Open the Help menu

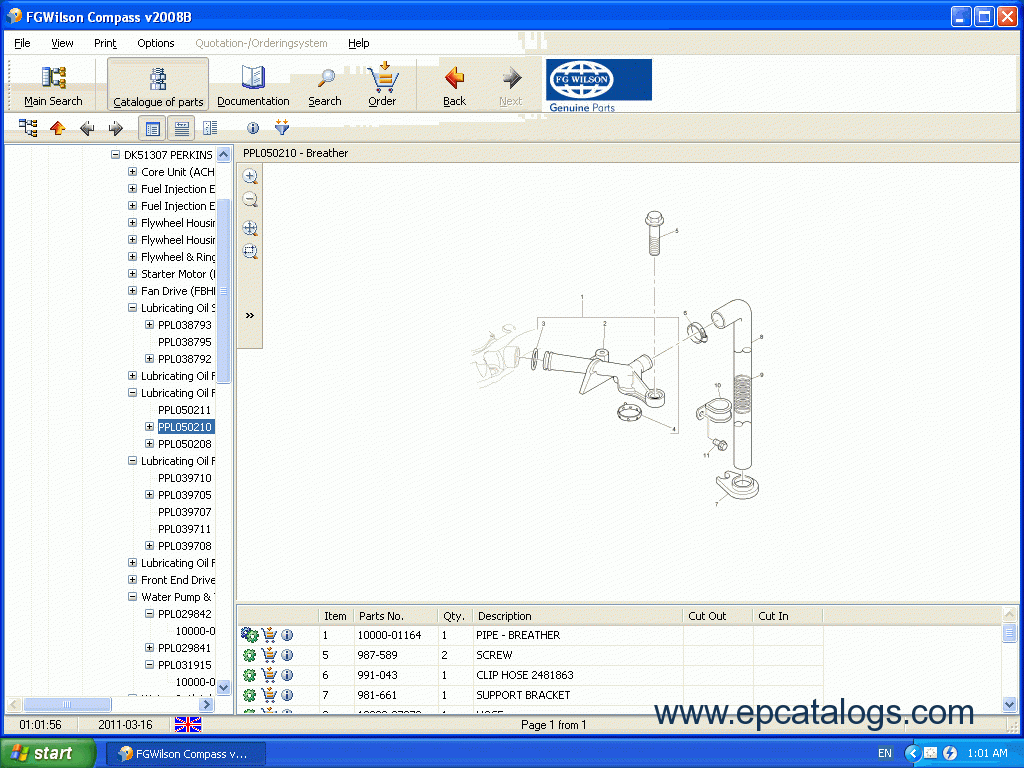tap(359, 43)
